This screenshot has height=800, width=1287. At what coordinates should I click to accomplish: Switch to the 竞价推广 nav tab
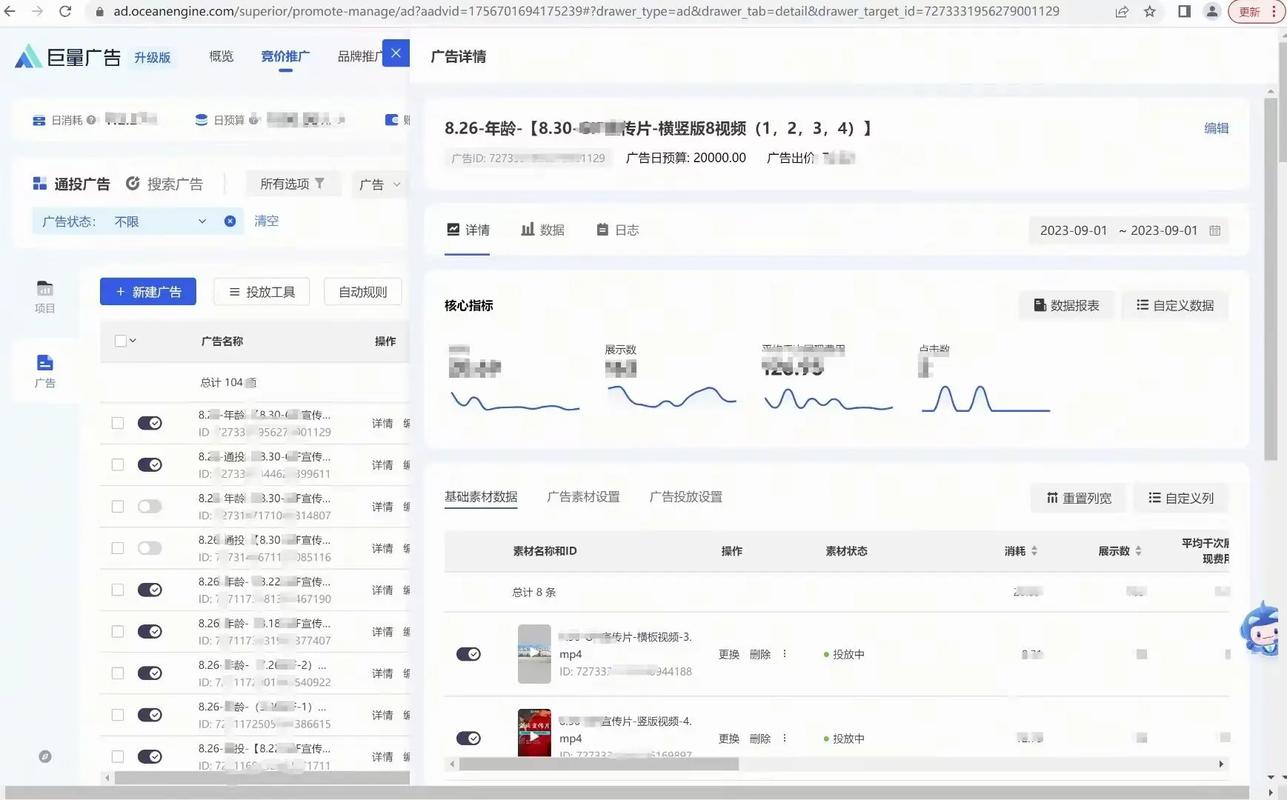coord(285,56)
